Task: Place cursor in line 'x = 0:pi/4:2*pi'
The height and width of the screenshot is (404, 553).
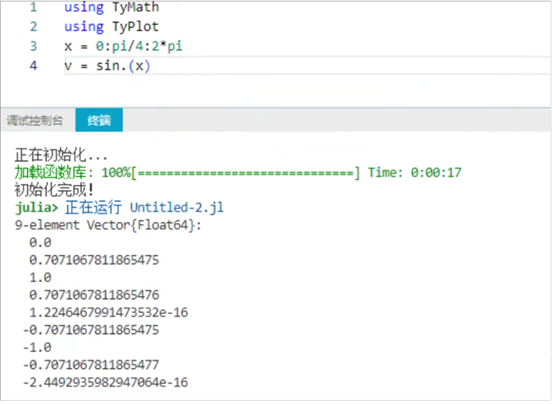Action: pyautogui.click(x=123, y=46)
